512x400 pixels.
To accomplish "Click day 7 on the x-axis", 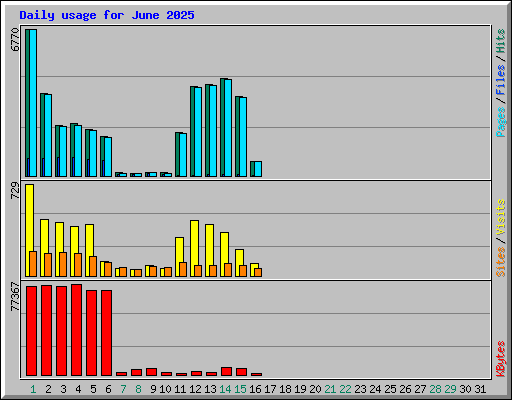I will coord(123,389).
